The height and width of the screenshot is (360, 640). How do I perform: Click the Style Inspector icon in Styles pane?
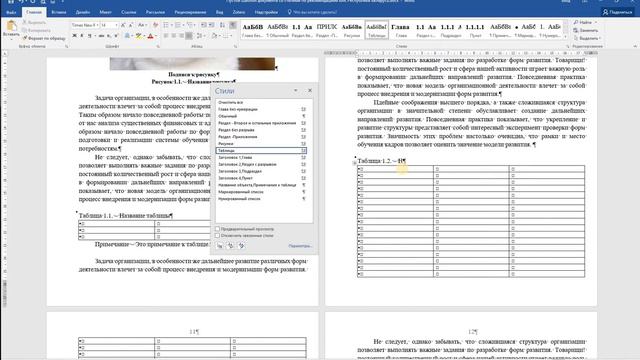[x=230, y=245]
